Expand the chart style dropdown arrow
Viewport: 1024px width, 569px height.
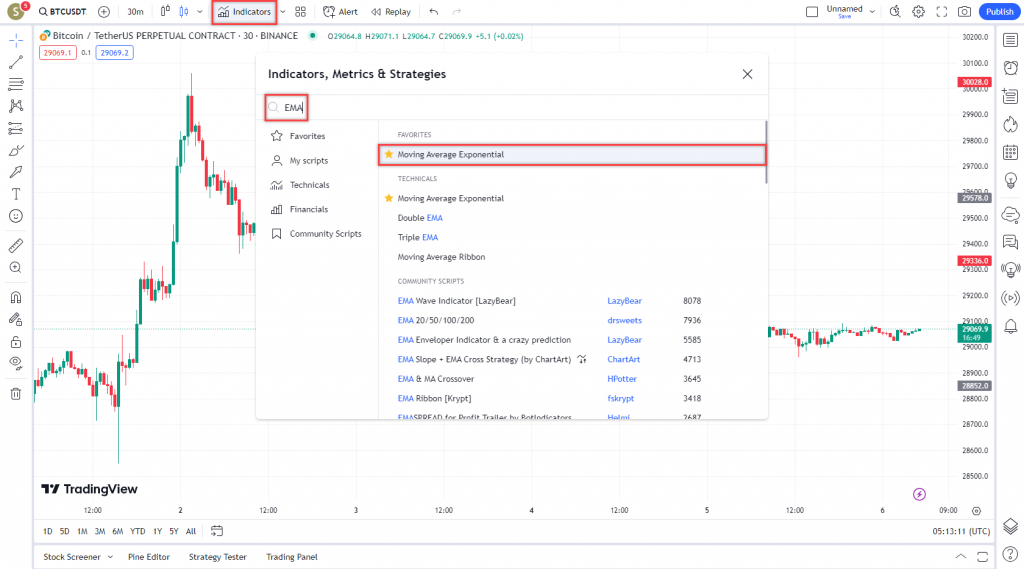(x=200, y=12)
